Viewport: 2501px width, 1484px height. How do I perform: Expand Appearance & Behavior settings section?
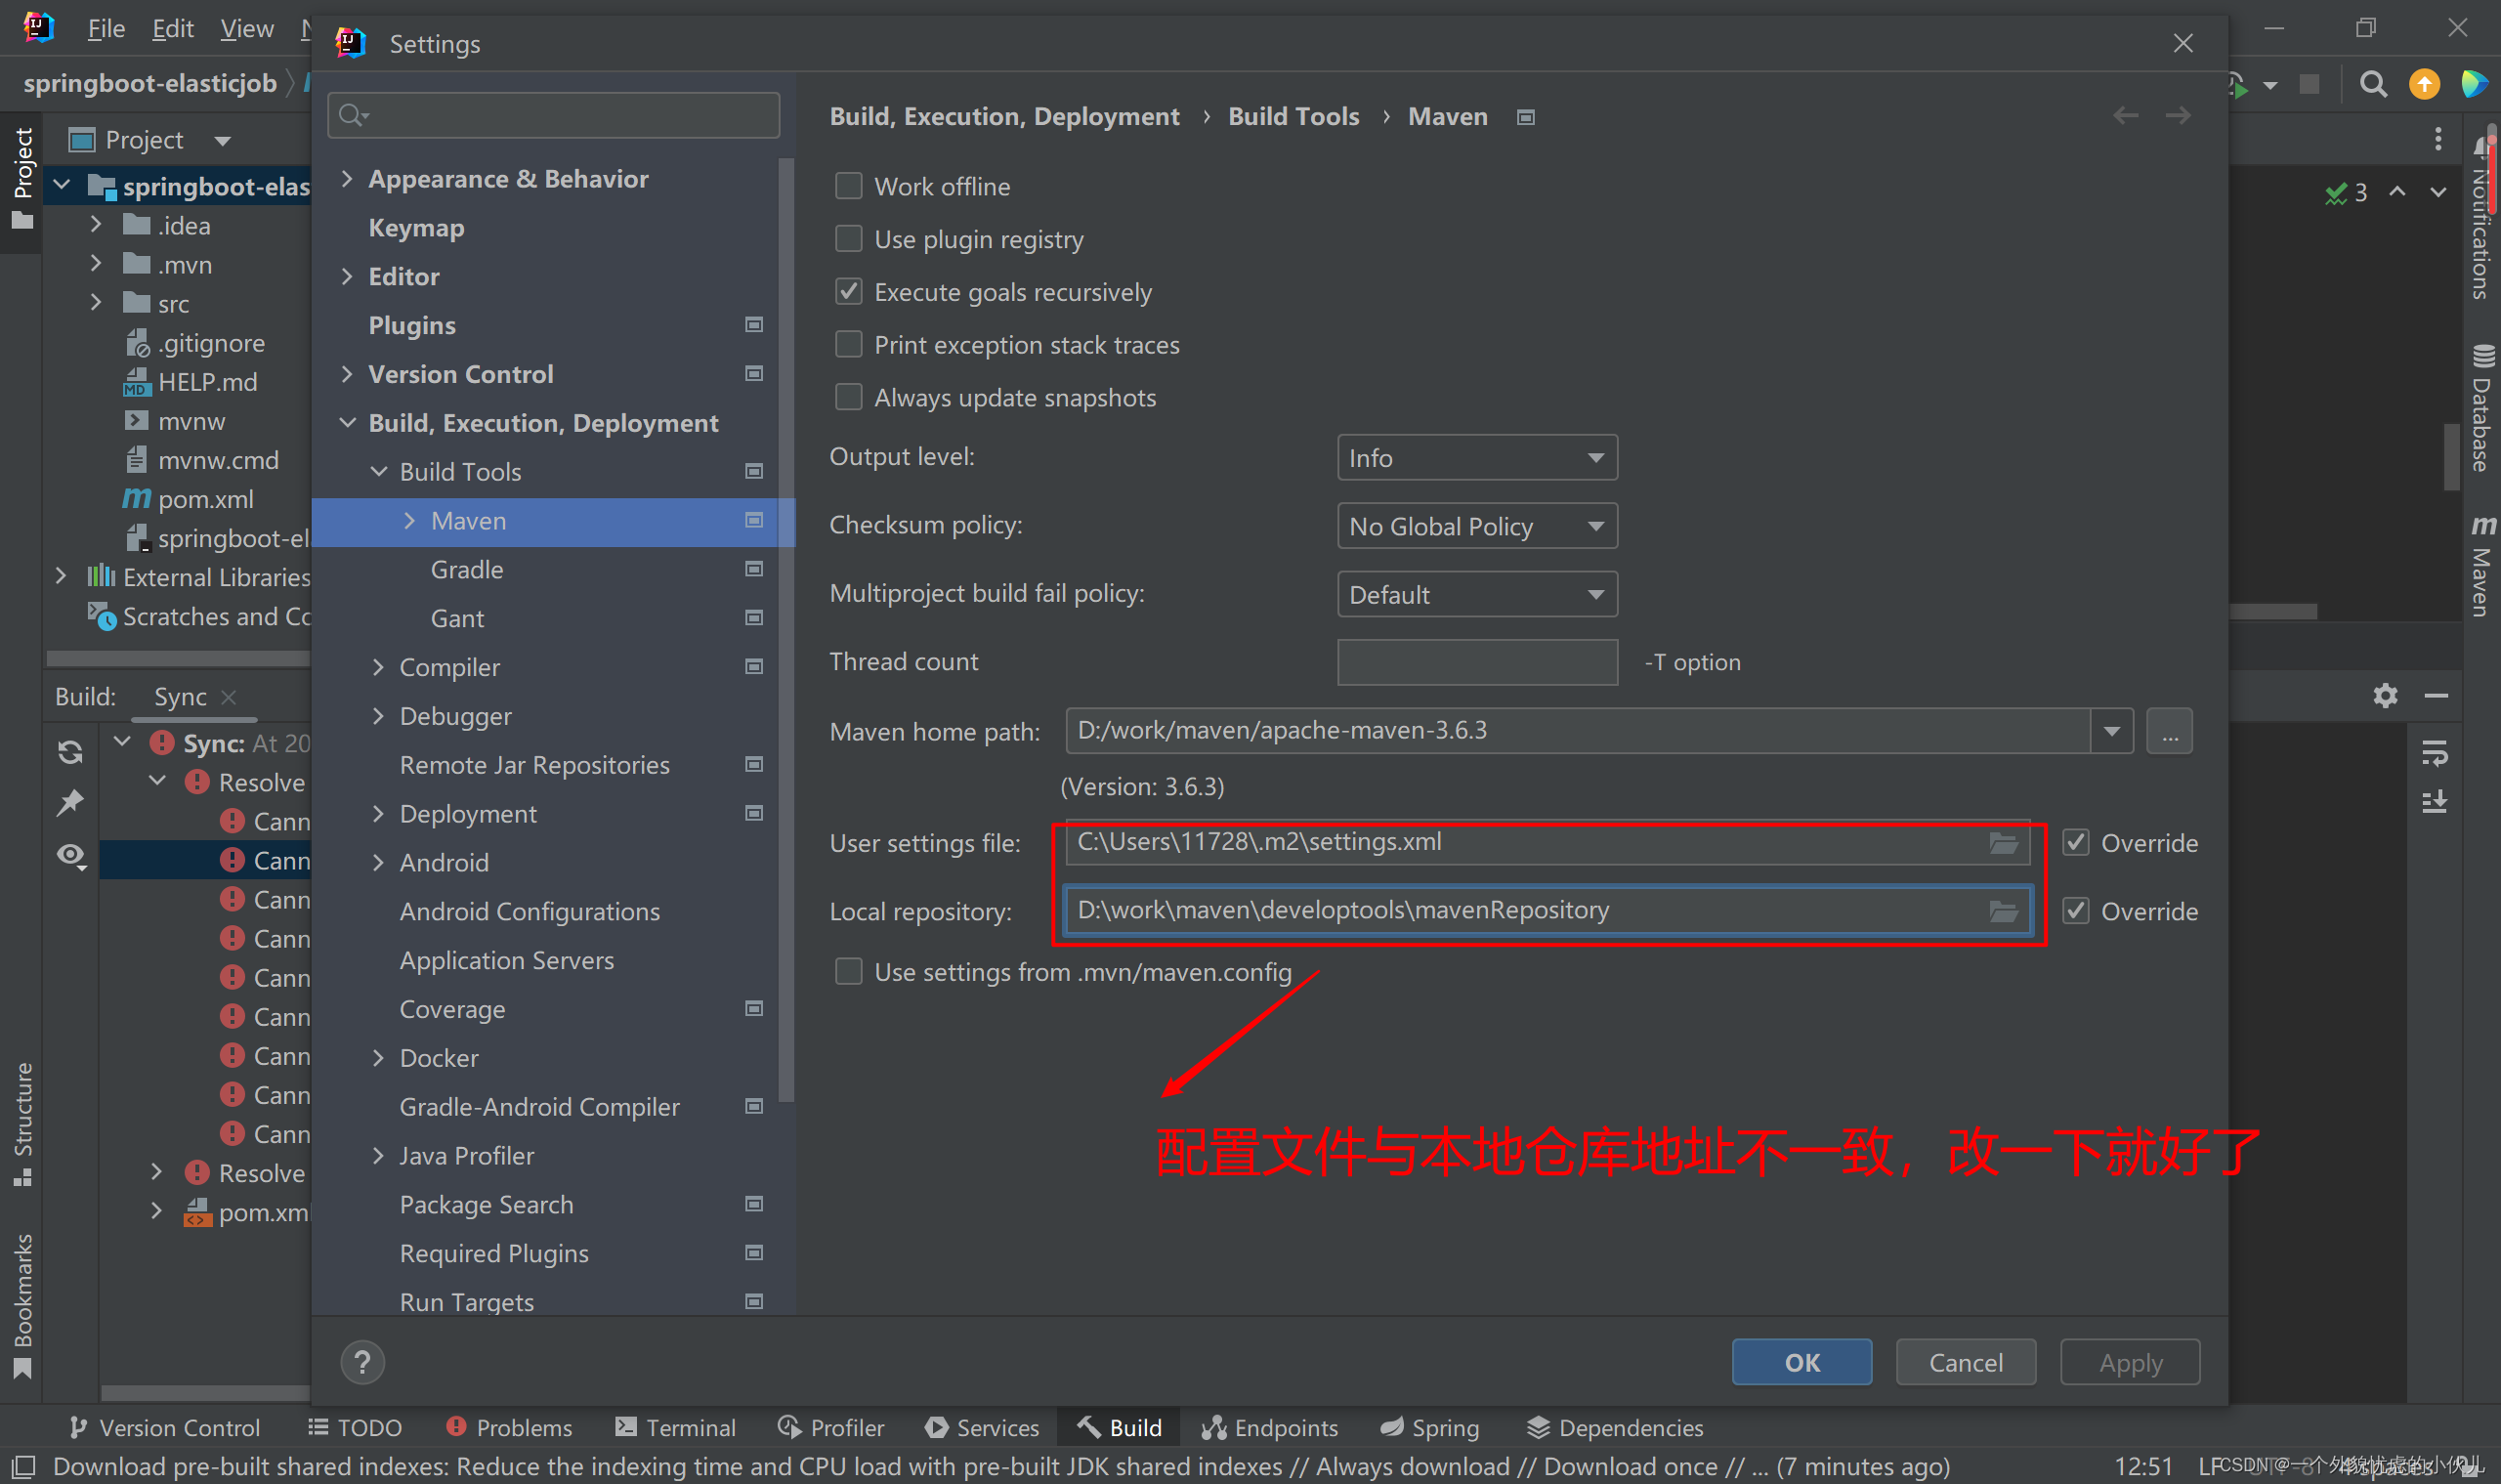click(347, 178)
